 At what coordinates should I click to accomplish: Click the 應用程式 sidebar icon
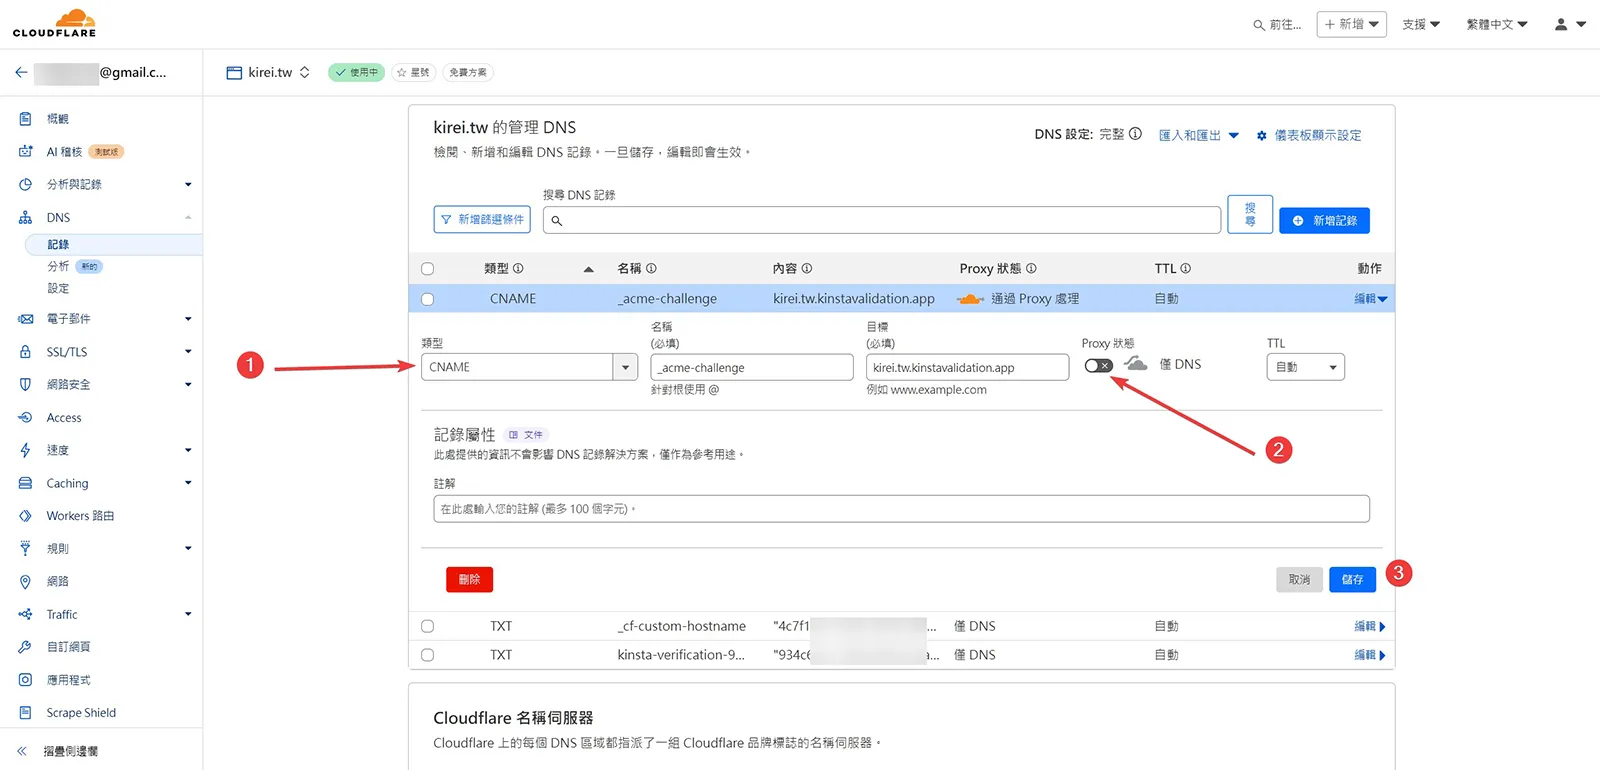(25, 680)
